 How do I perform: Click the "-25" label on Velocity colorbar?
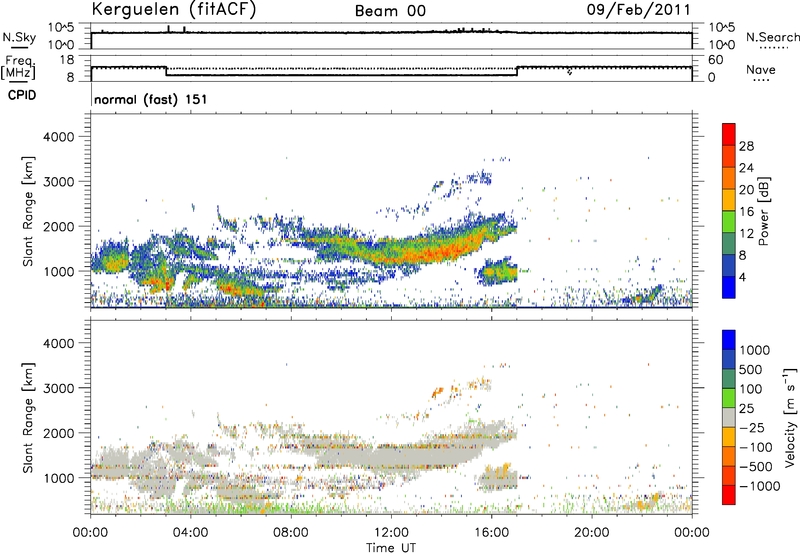click(752, 428)
